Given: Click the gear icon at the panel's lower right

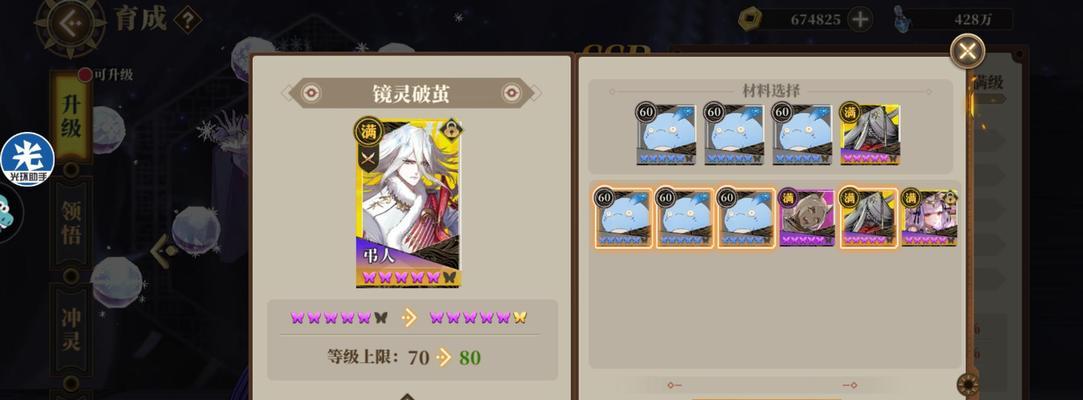Looking at the screenshot, I should 968,383.
